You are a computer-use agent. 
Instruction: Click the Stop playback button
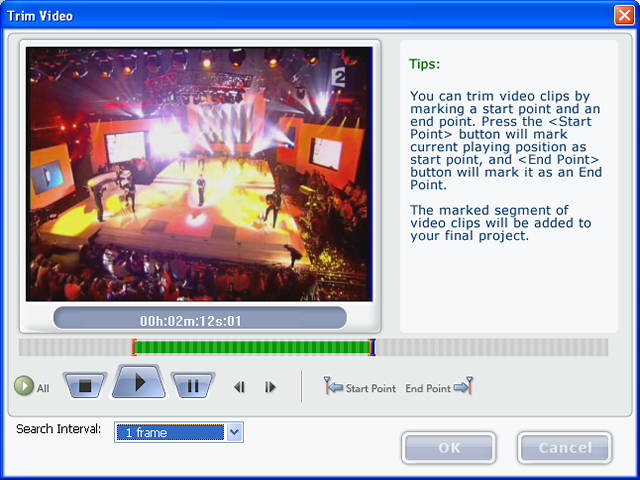[x=85, y=385]
